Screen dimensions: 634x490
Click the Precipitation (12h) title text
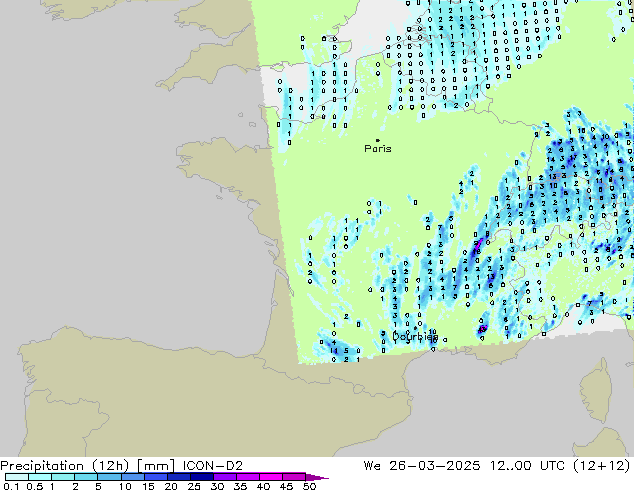pyautogui.click(x=65, y=466)
